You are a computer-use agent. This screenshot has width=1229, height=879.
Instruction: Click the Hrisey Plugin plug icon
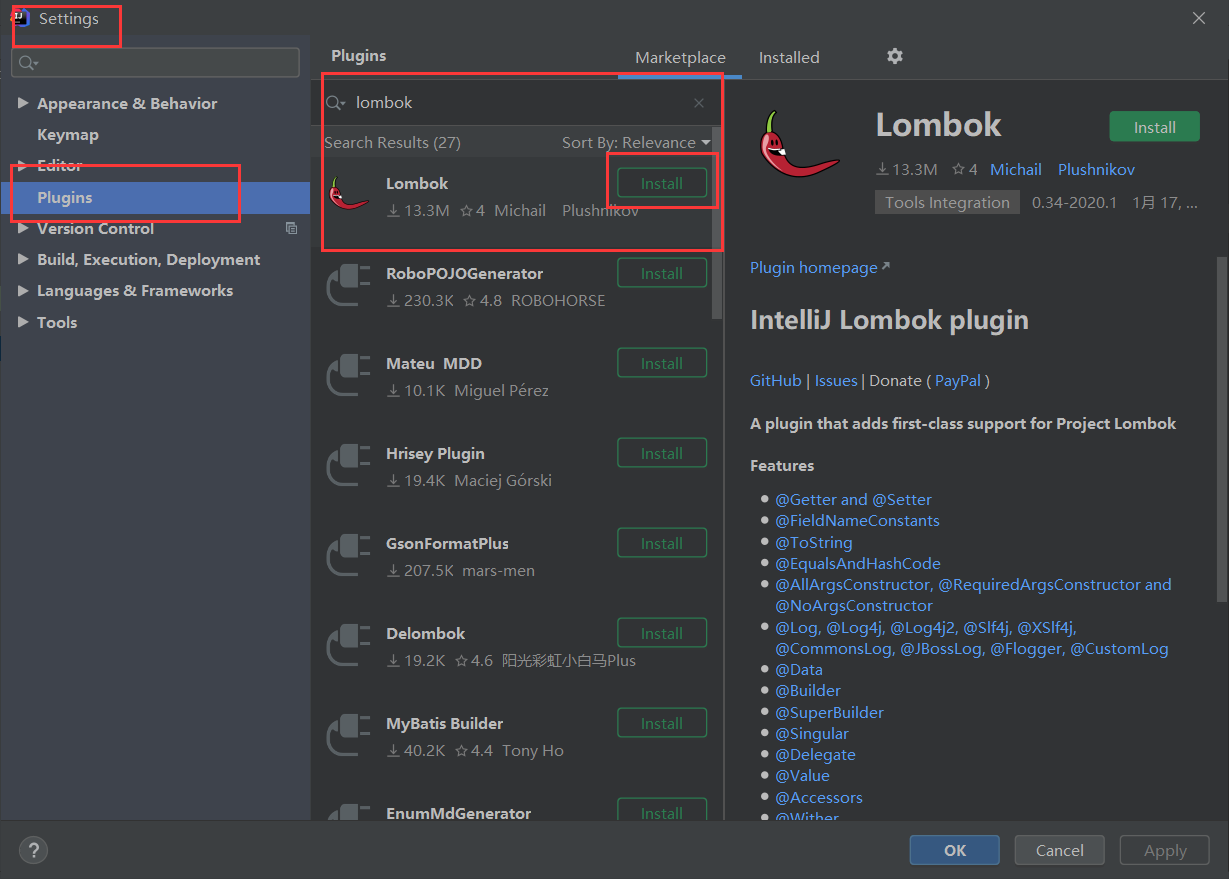coord(348,466)
